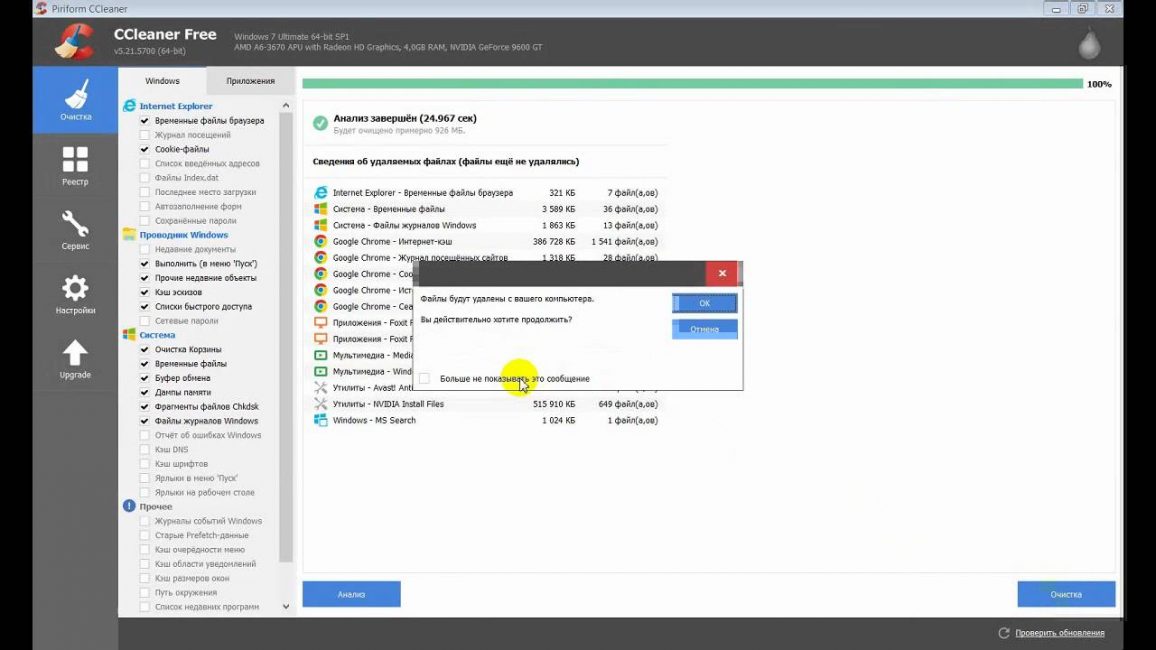
Task: Click the options list scroll-down arrow
Action: point(286,607)
